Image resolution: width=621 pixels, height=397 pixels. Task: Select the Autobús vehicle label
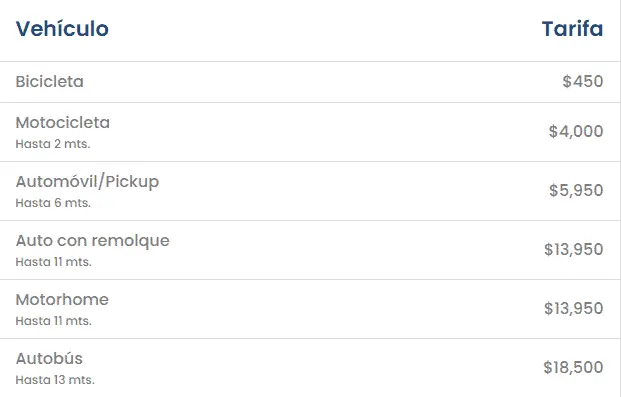[x=49, y=359]
